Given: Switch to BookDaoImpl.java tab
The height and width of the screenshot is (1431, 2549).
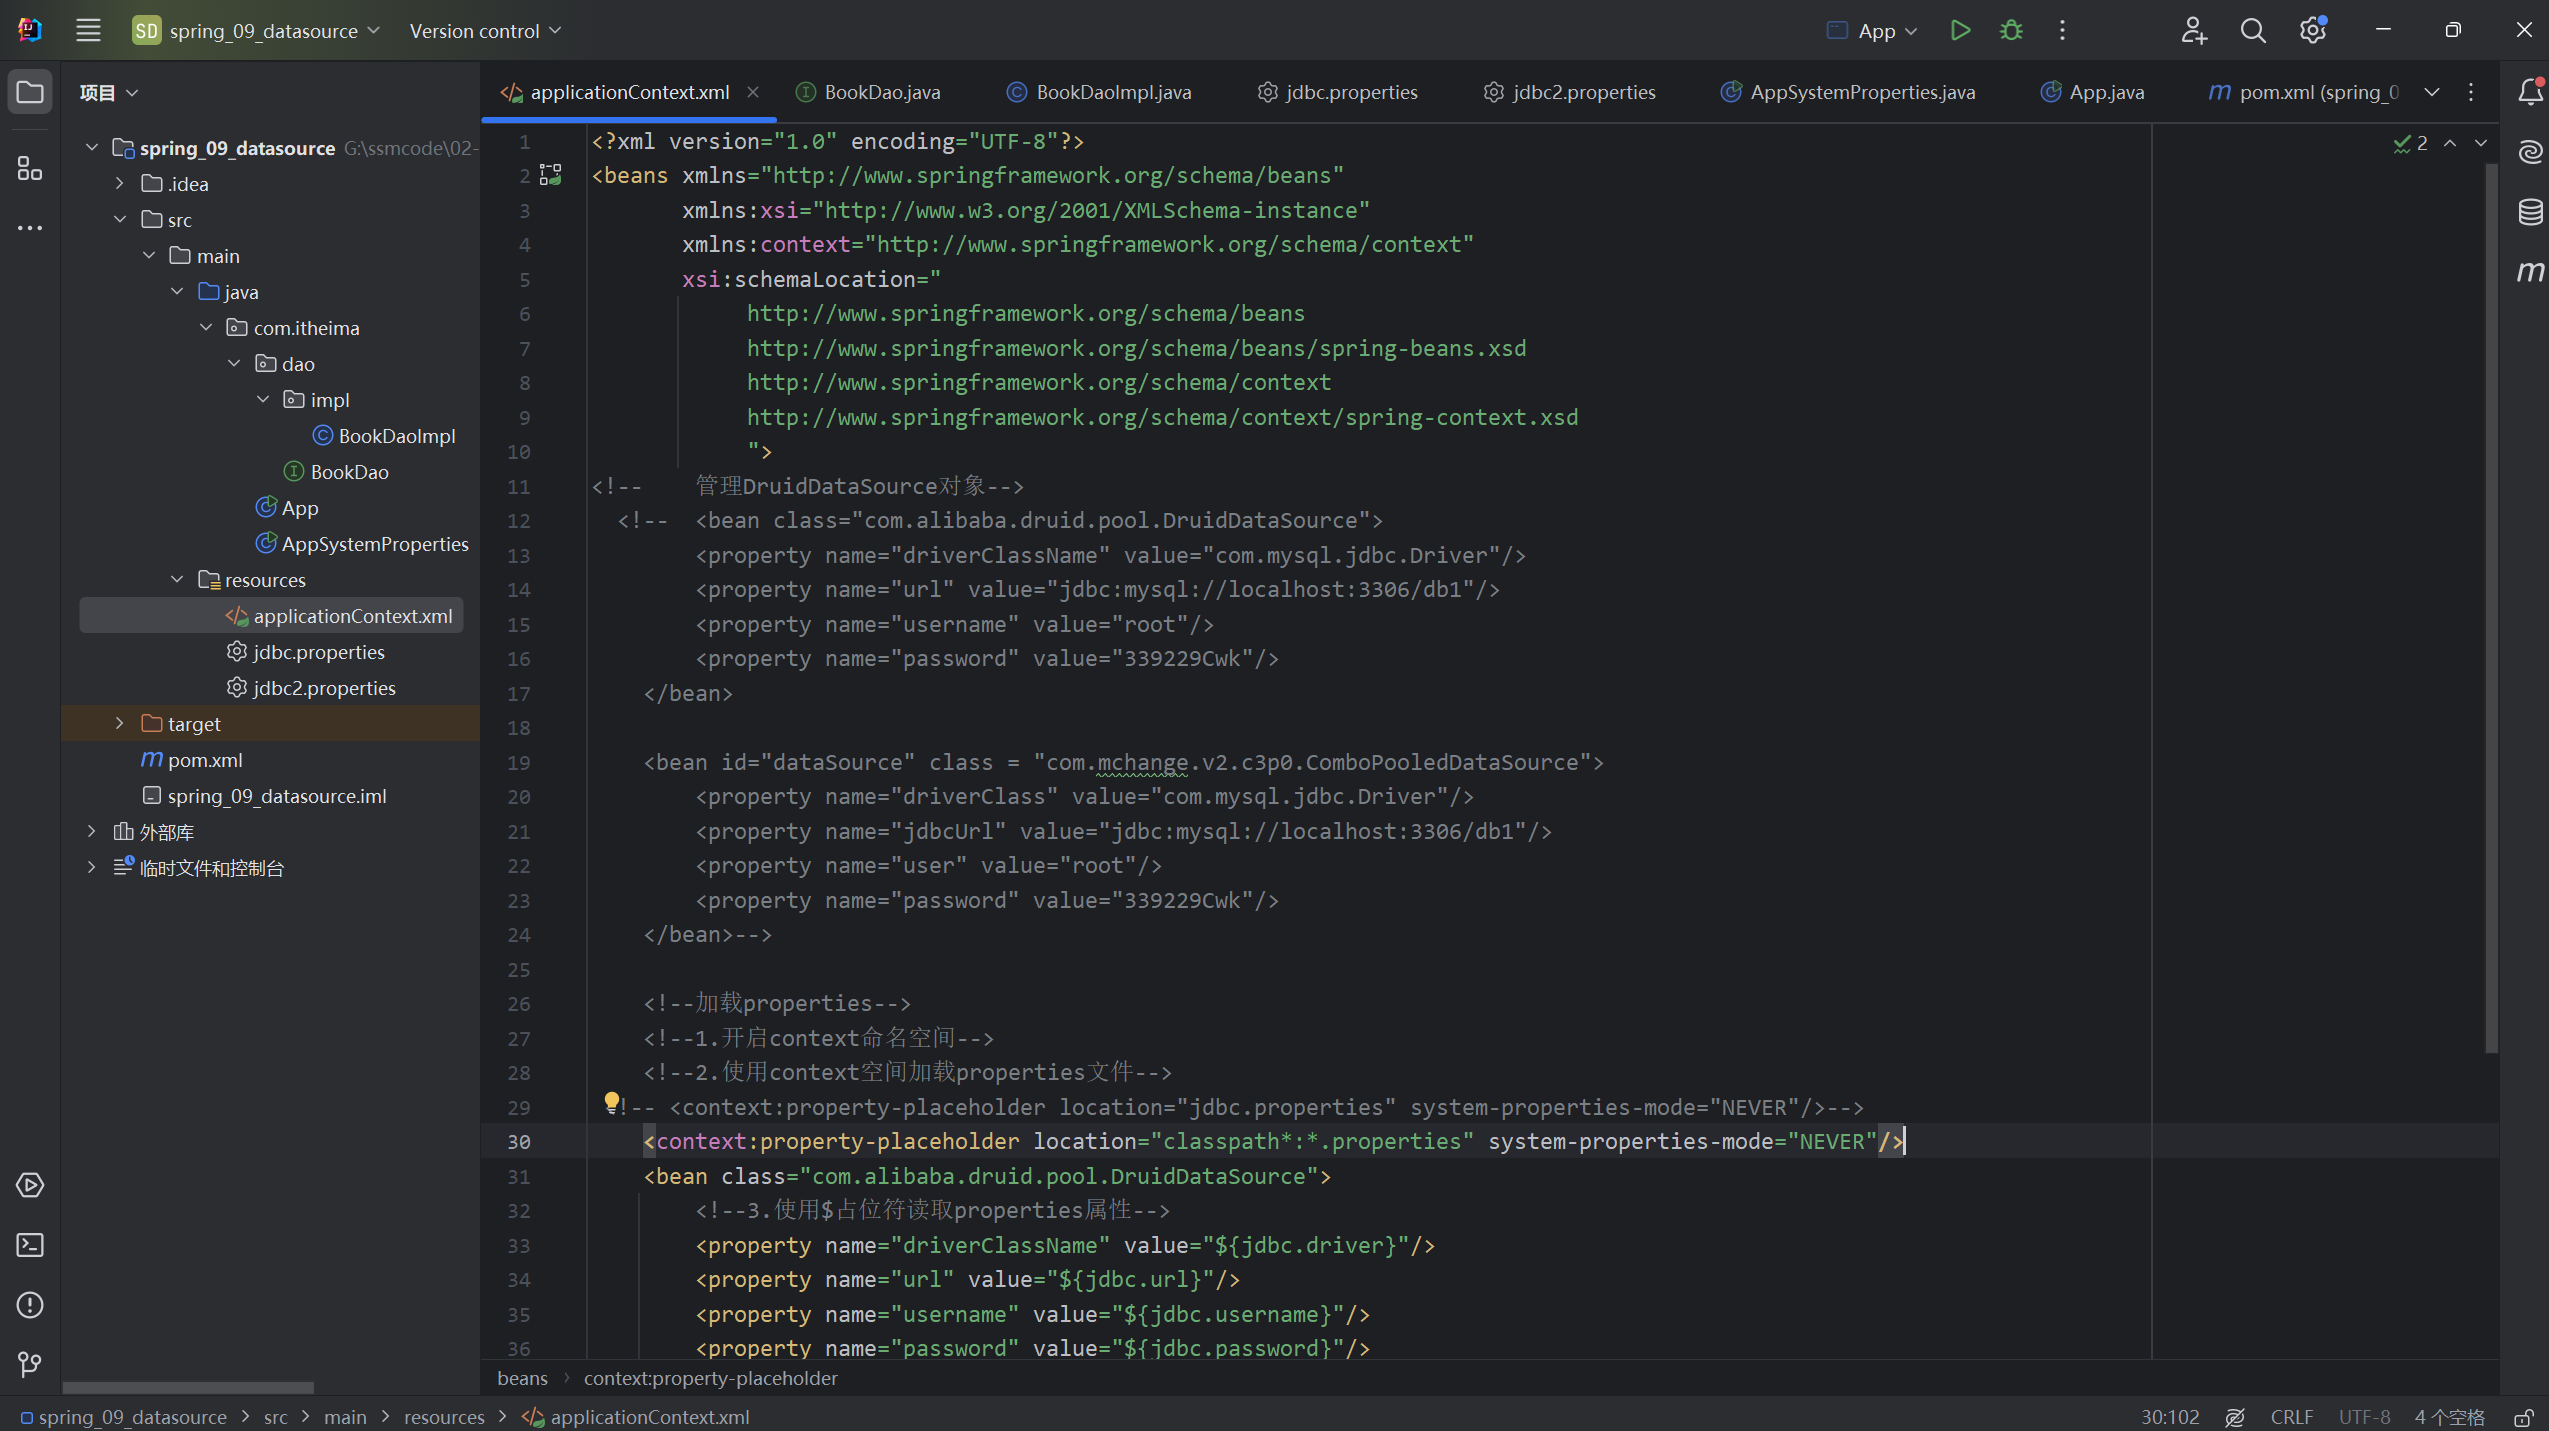Looking at the screenshot, I should (1099, 92).
